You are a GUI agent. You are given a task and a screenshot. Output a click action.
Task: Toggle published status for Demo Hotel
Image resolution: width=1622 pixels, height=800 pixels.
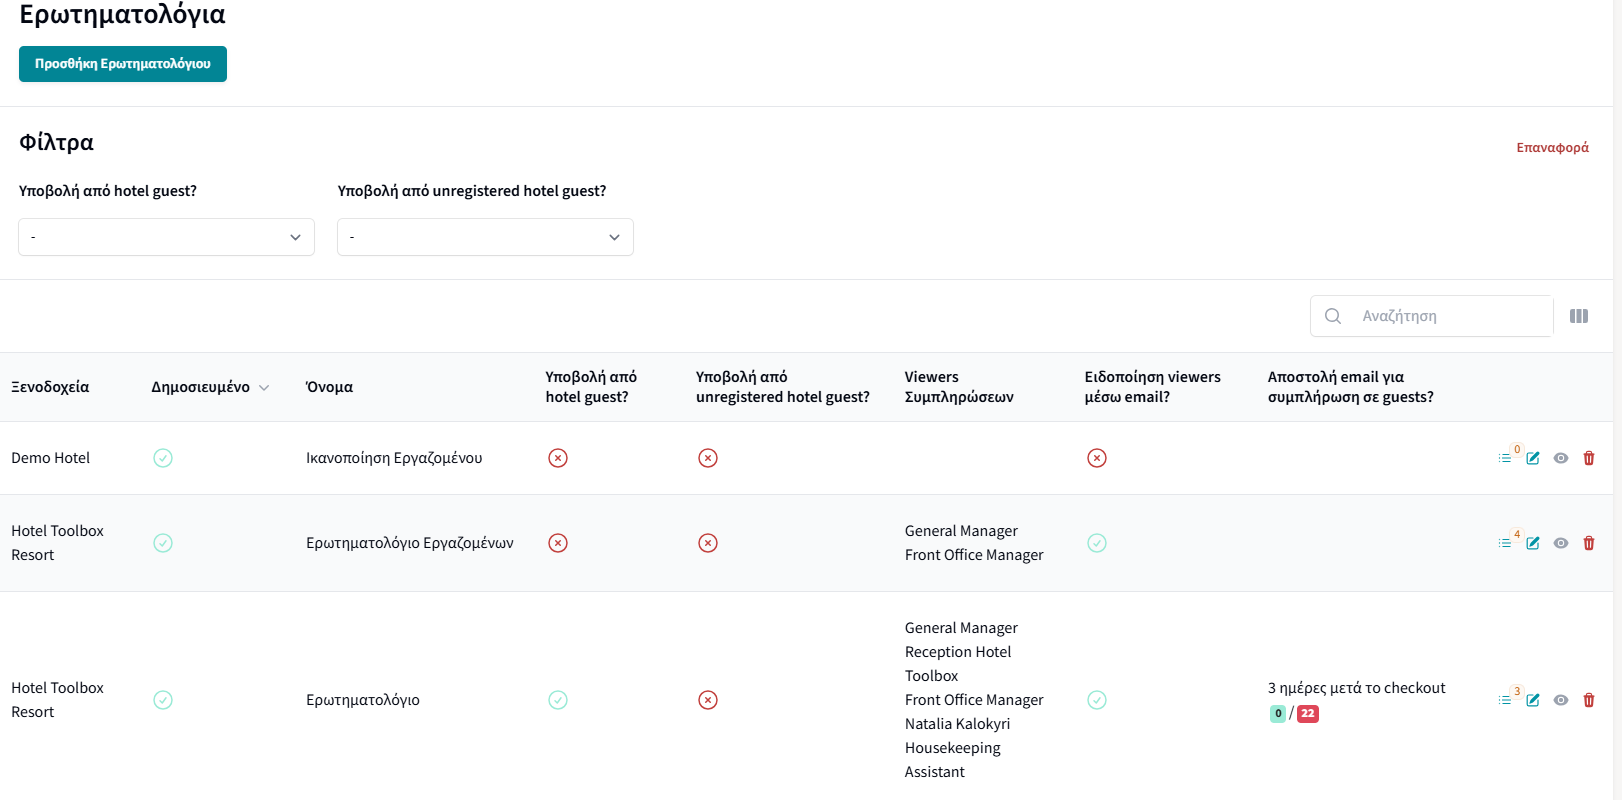[x=163, y=458]
